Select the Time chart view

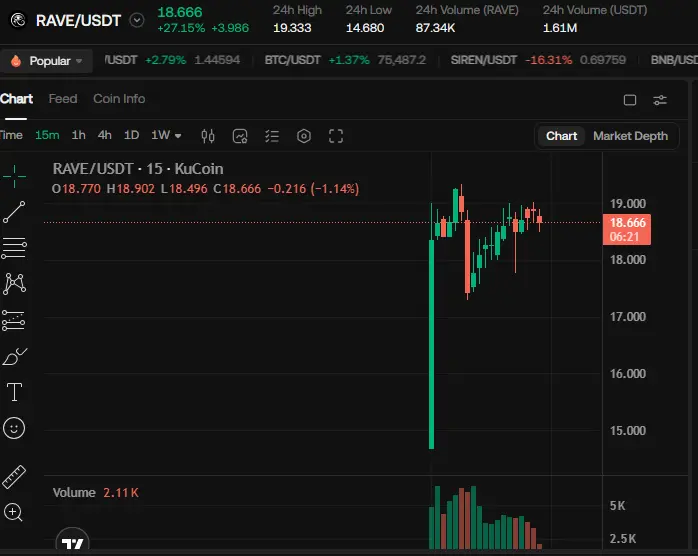point(11,135)
